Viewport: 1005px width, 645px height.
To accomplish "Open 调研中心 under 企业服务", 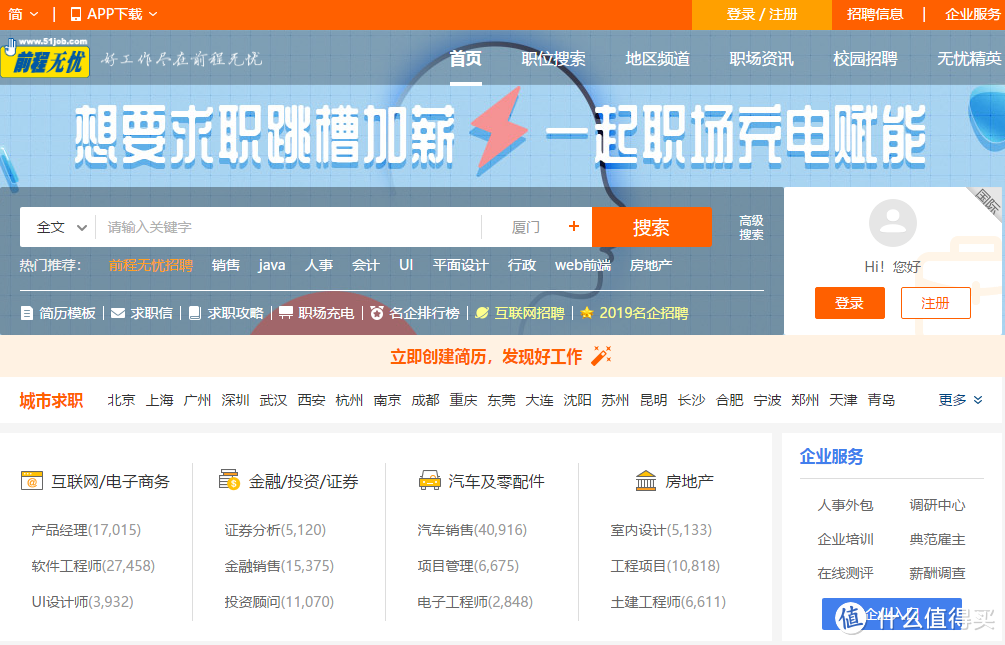I will point(937,505).
